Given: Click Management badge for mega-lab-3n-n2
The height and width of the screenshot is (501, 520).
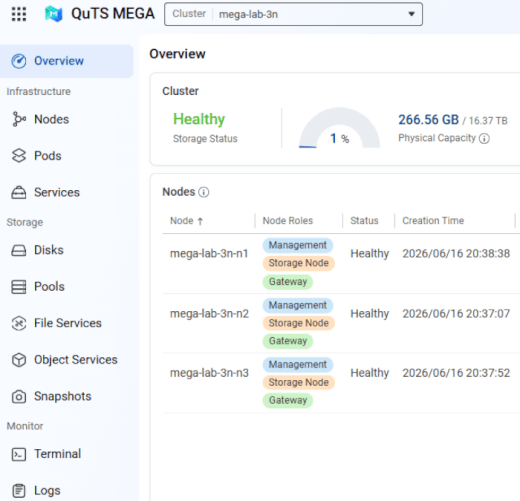Looking at the screenshot, I should (x=298, y=305).
